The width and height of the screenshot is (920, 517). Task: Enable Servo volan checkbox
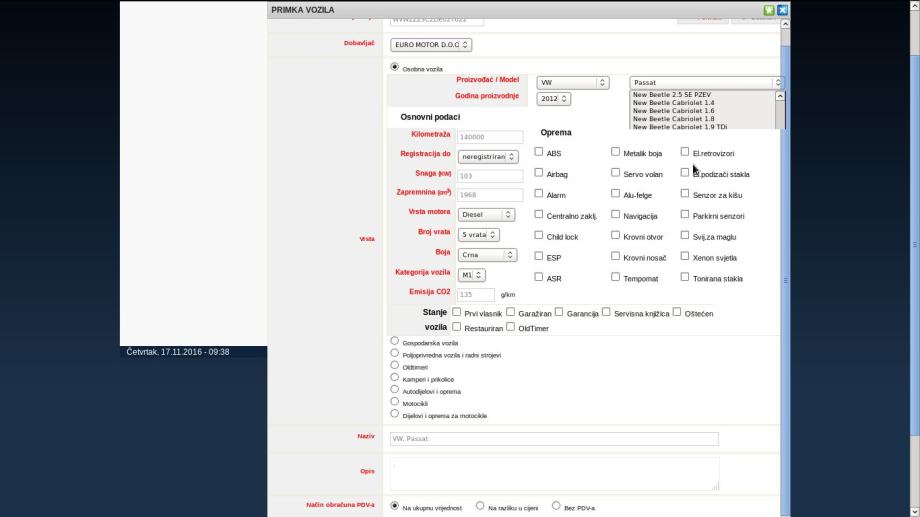click(x=615, y=173)
